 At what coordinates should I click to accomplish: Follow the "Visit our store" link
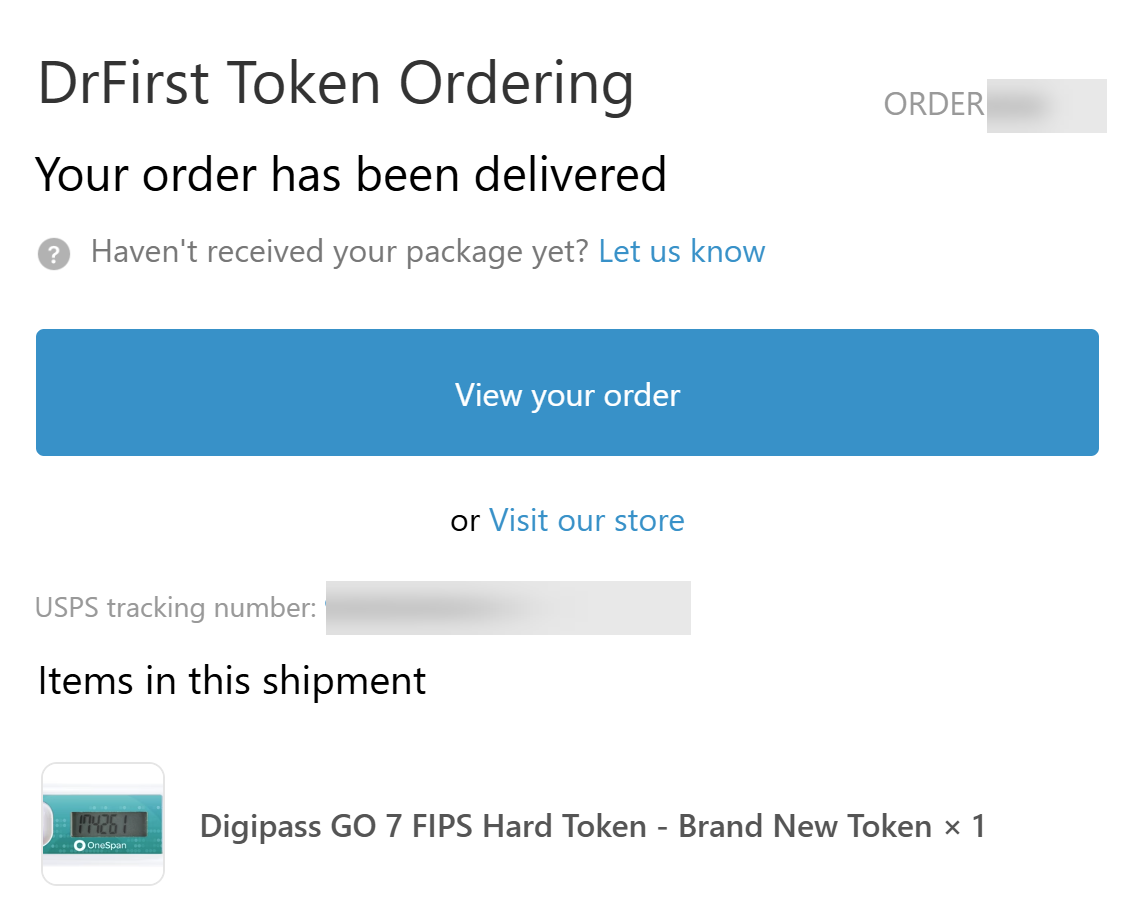coord(586,521)
